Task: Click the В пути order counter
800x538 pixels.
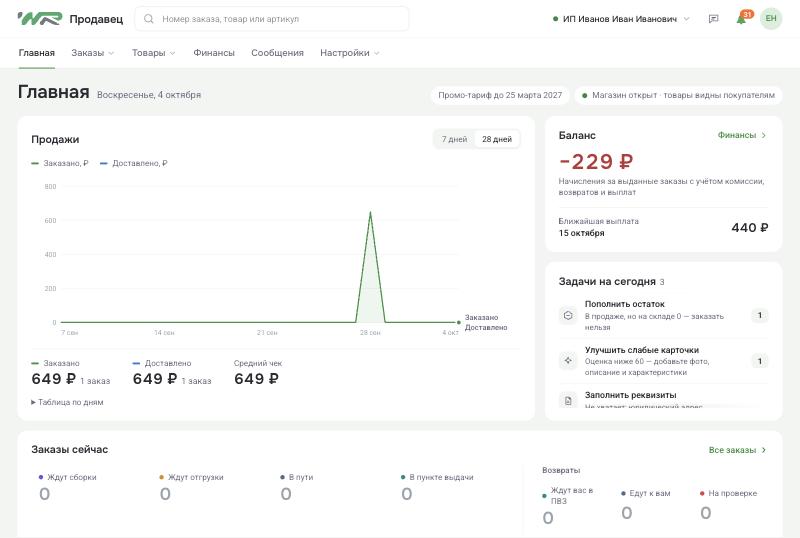Action: coord(296,486)
